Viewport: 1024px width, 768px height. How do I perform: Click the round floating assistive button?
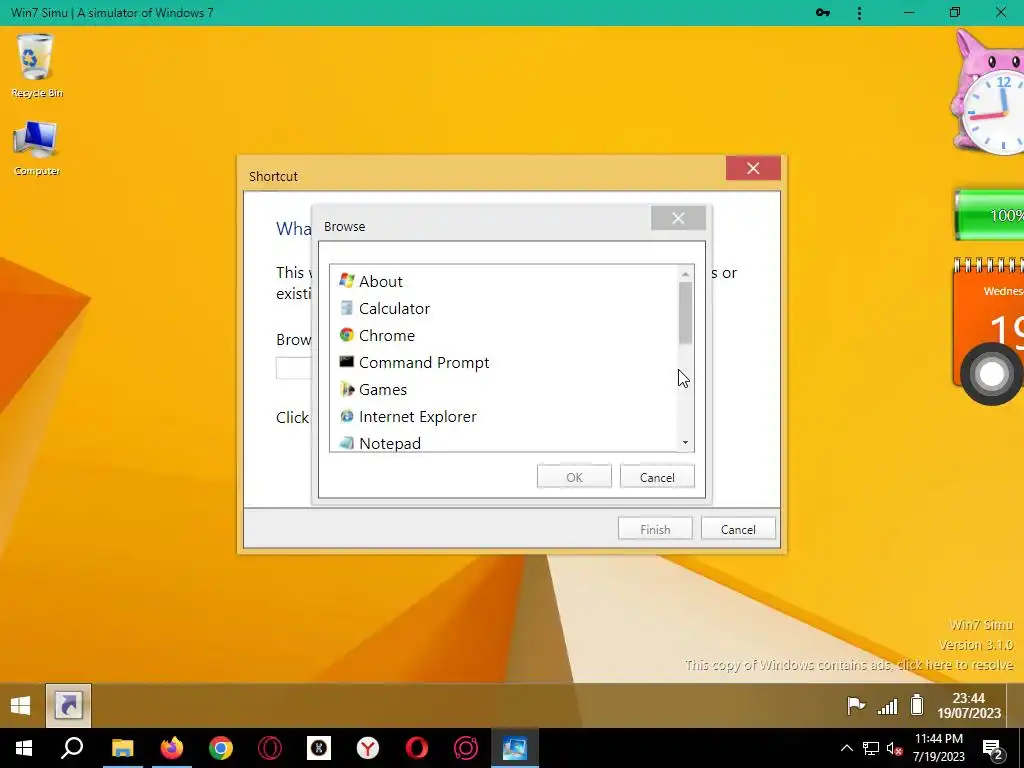point(991,374)
